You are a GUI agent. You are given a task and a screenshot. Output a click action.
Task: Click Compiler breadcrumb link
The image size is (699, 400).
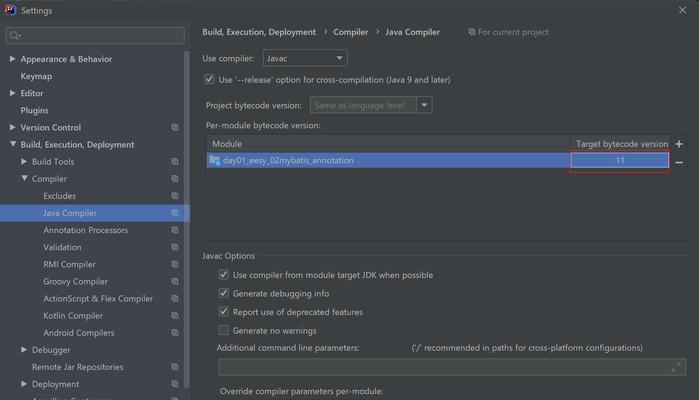[x=351, y=32]
